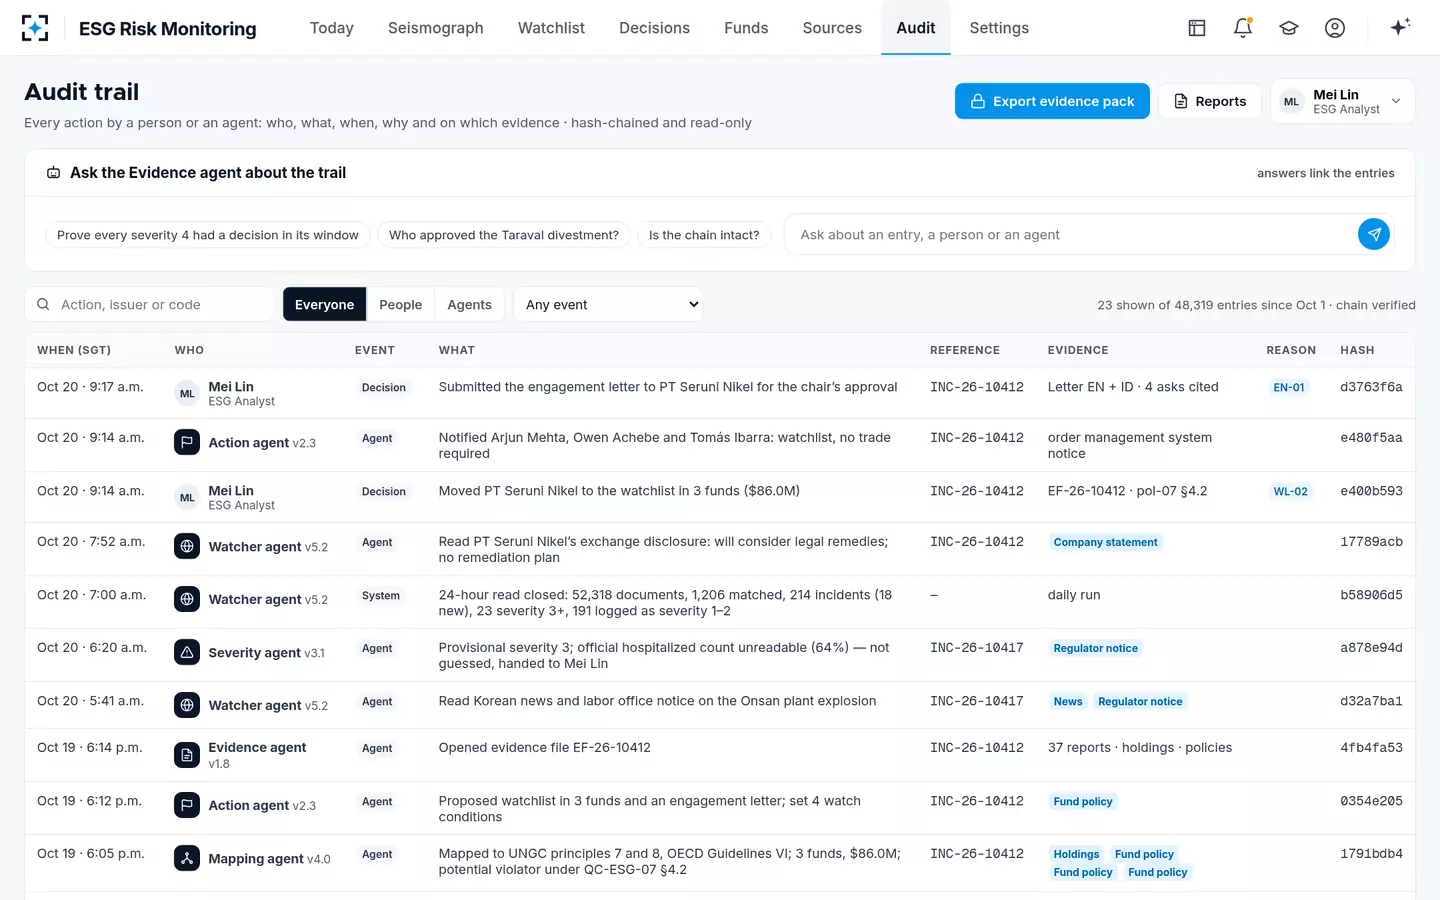Click the search magnifier icon in filter box
Viewport: 1440px width, 900px height.
(43, 304)
